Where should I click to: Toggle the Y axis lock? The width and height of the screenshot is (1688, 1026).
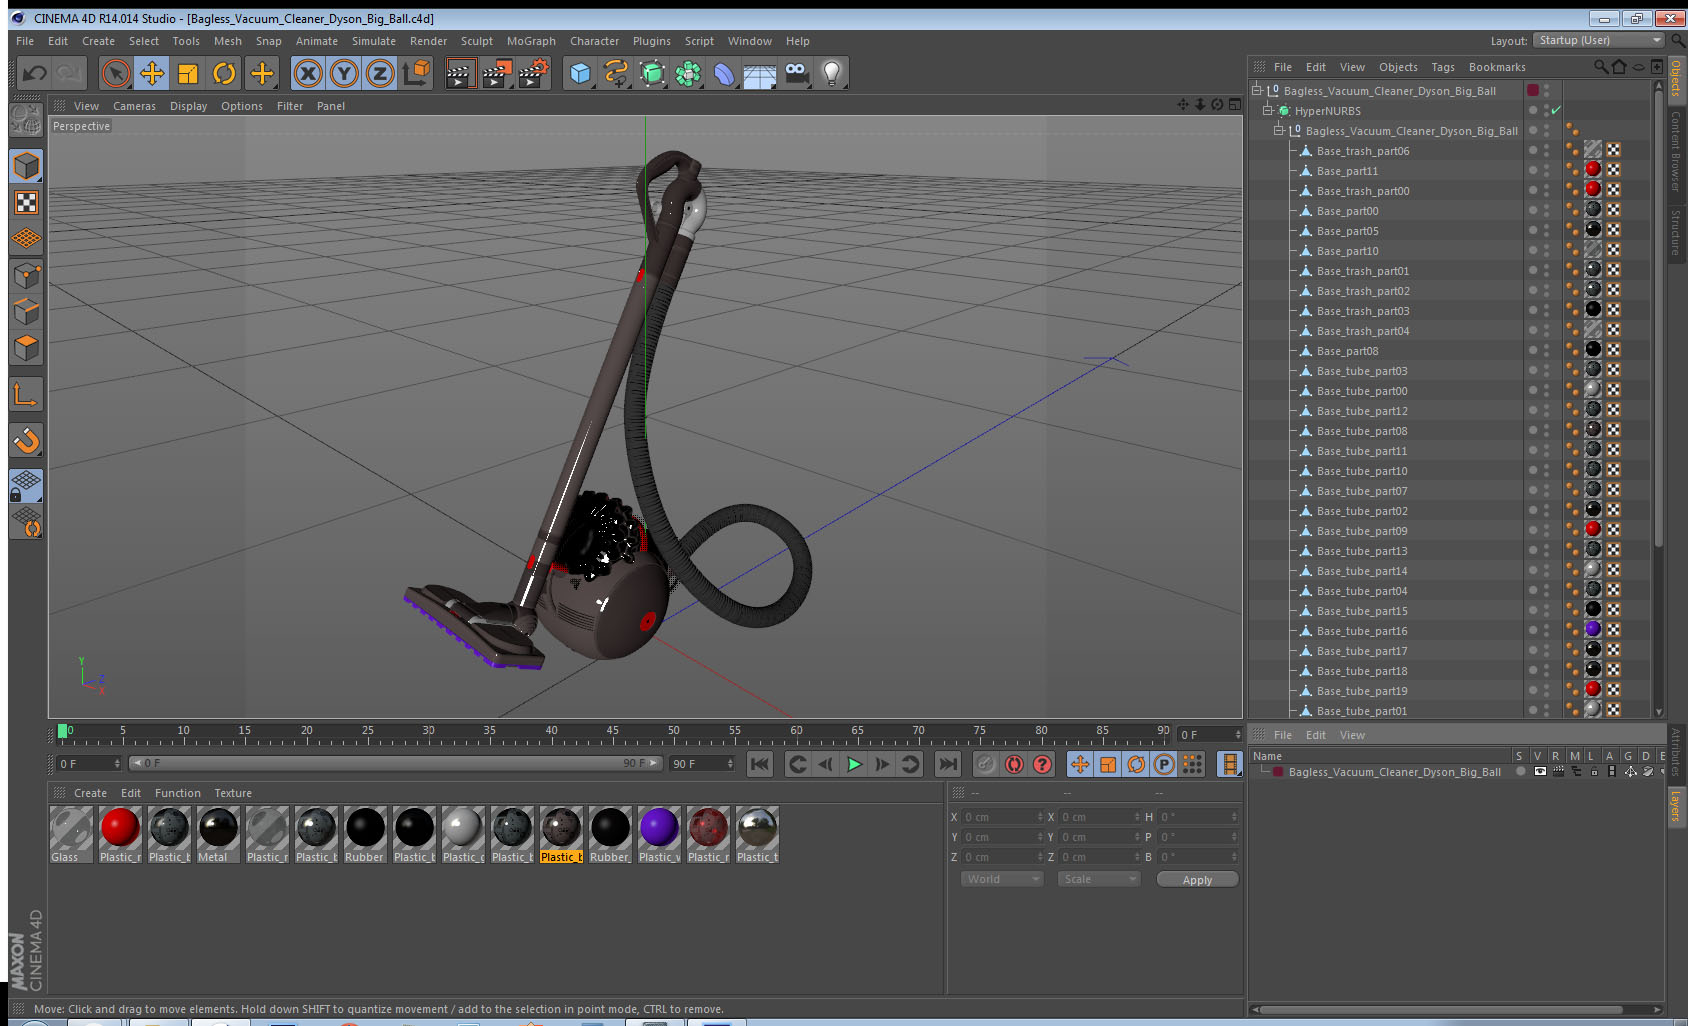(344, 73)
